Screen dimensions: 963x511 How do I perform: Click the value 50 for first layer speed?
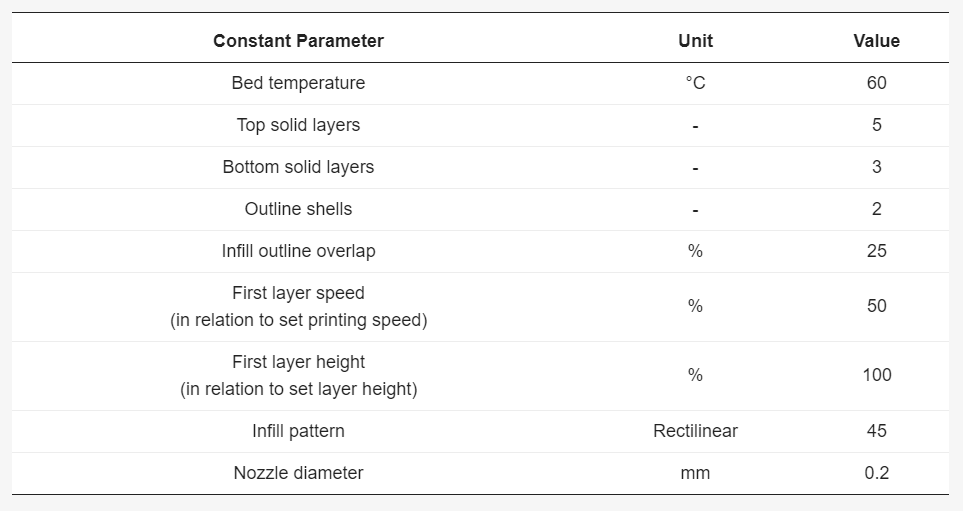click(876, 306)
